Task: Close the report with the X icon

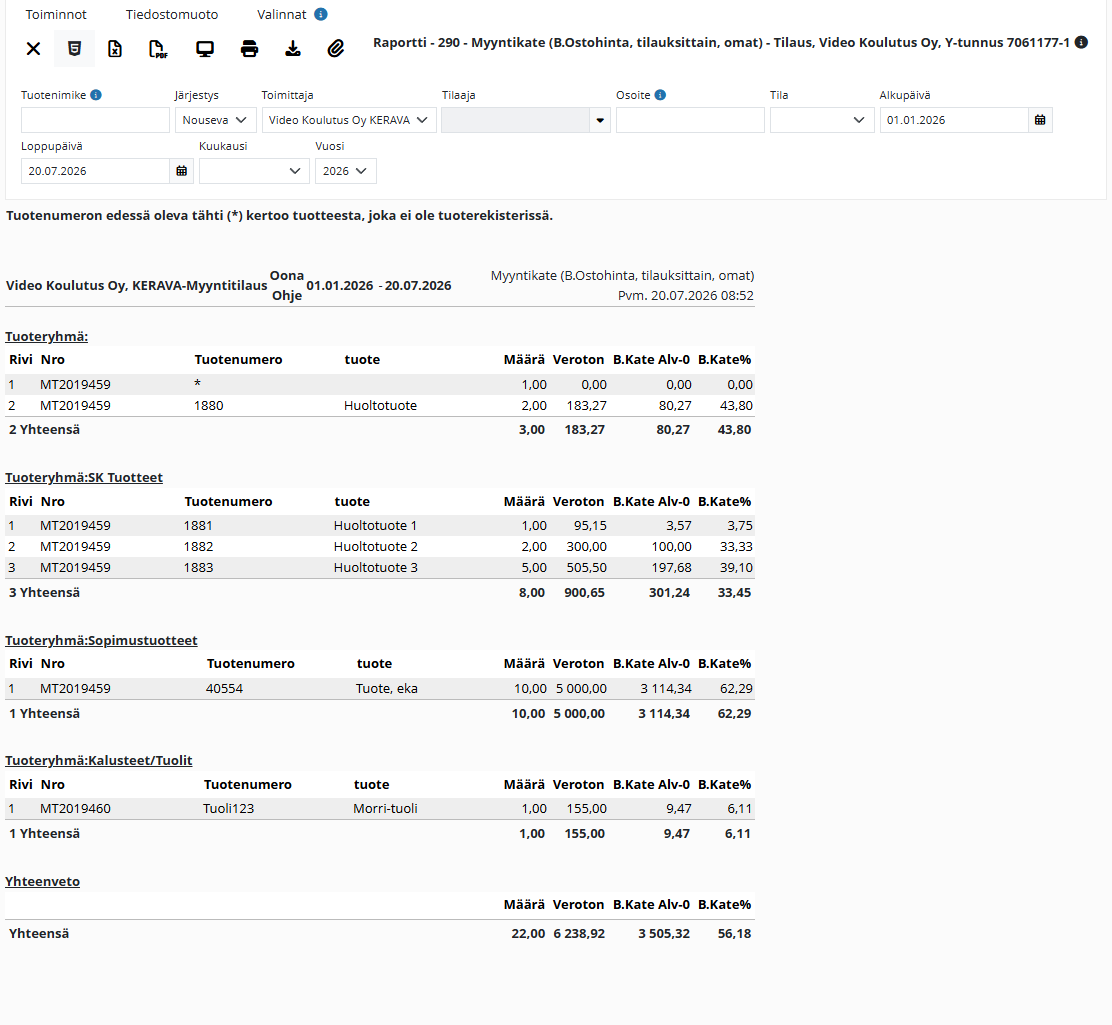Action: (x=33, y=48)
